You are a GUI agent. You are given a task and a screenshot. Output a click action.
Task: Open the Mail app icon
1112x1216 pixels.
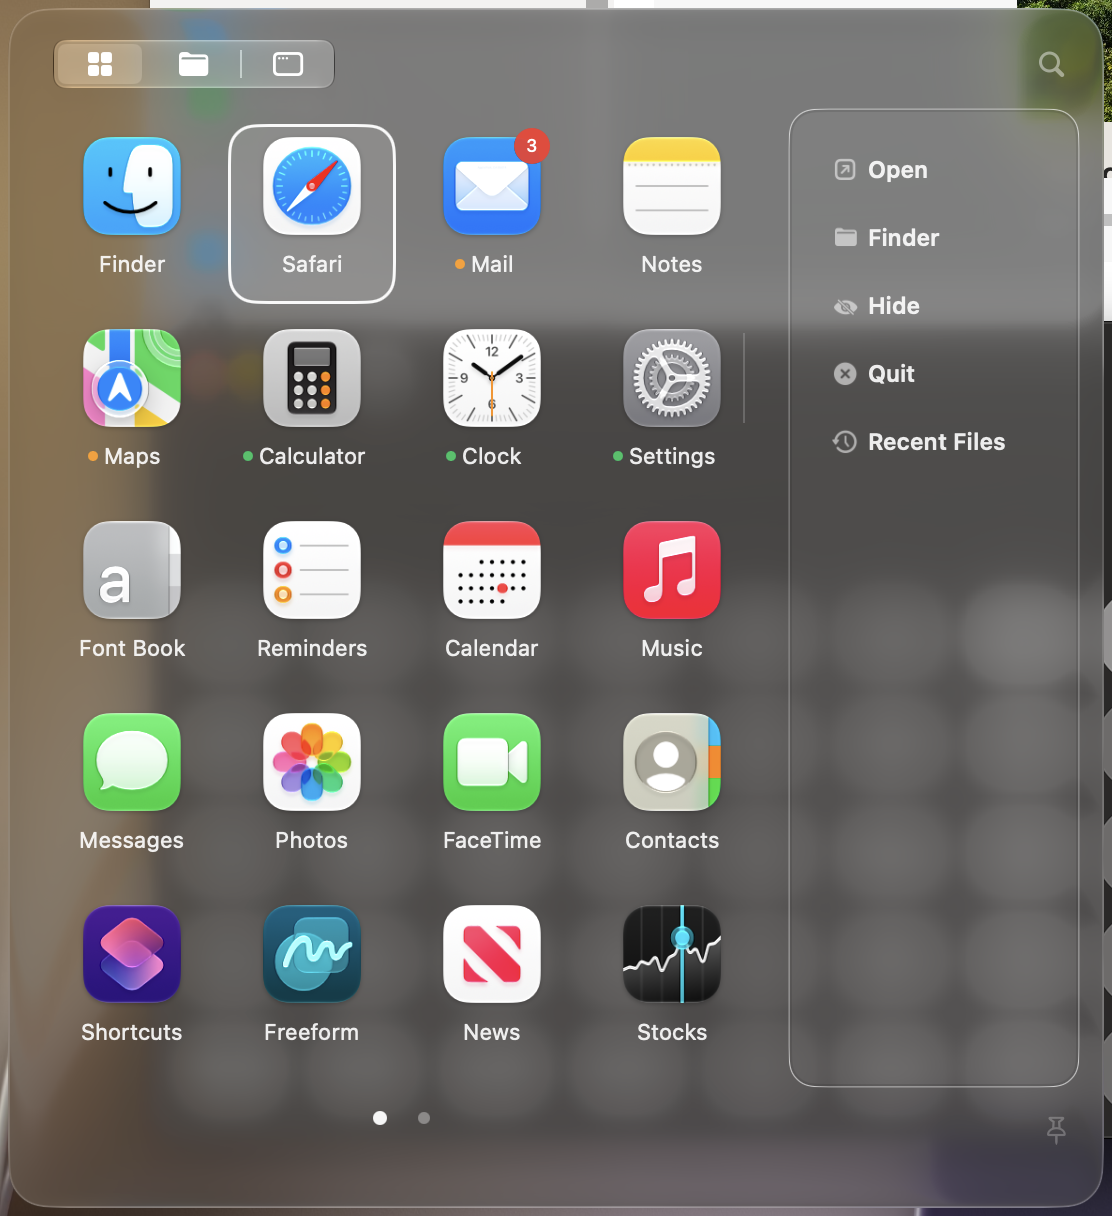click(492, 186)
